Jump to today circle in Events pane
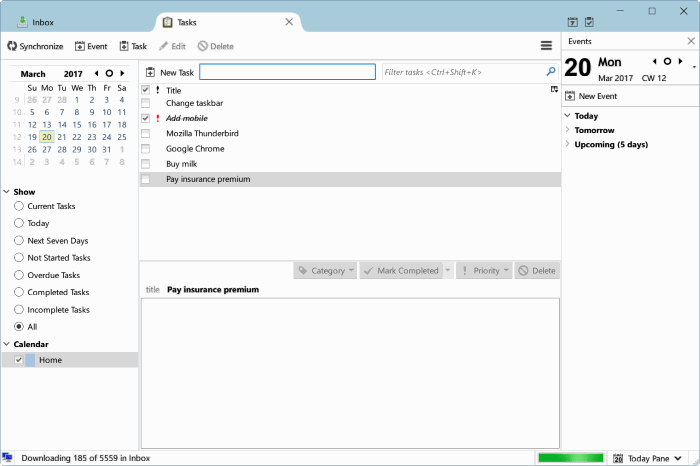Screen dimensions: 700x466 coord(667,62)
